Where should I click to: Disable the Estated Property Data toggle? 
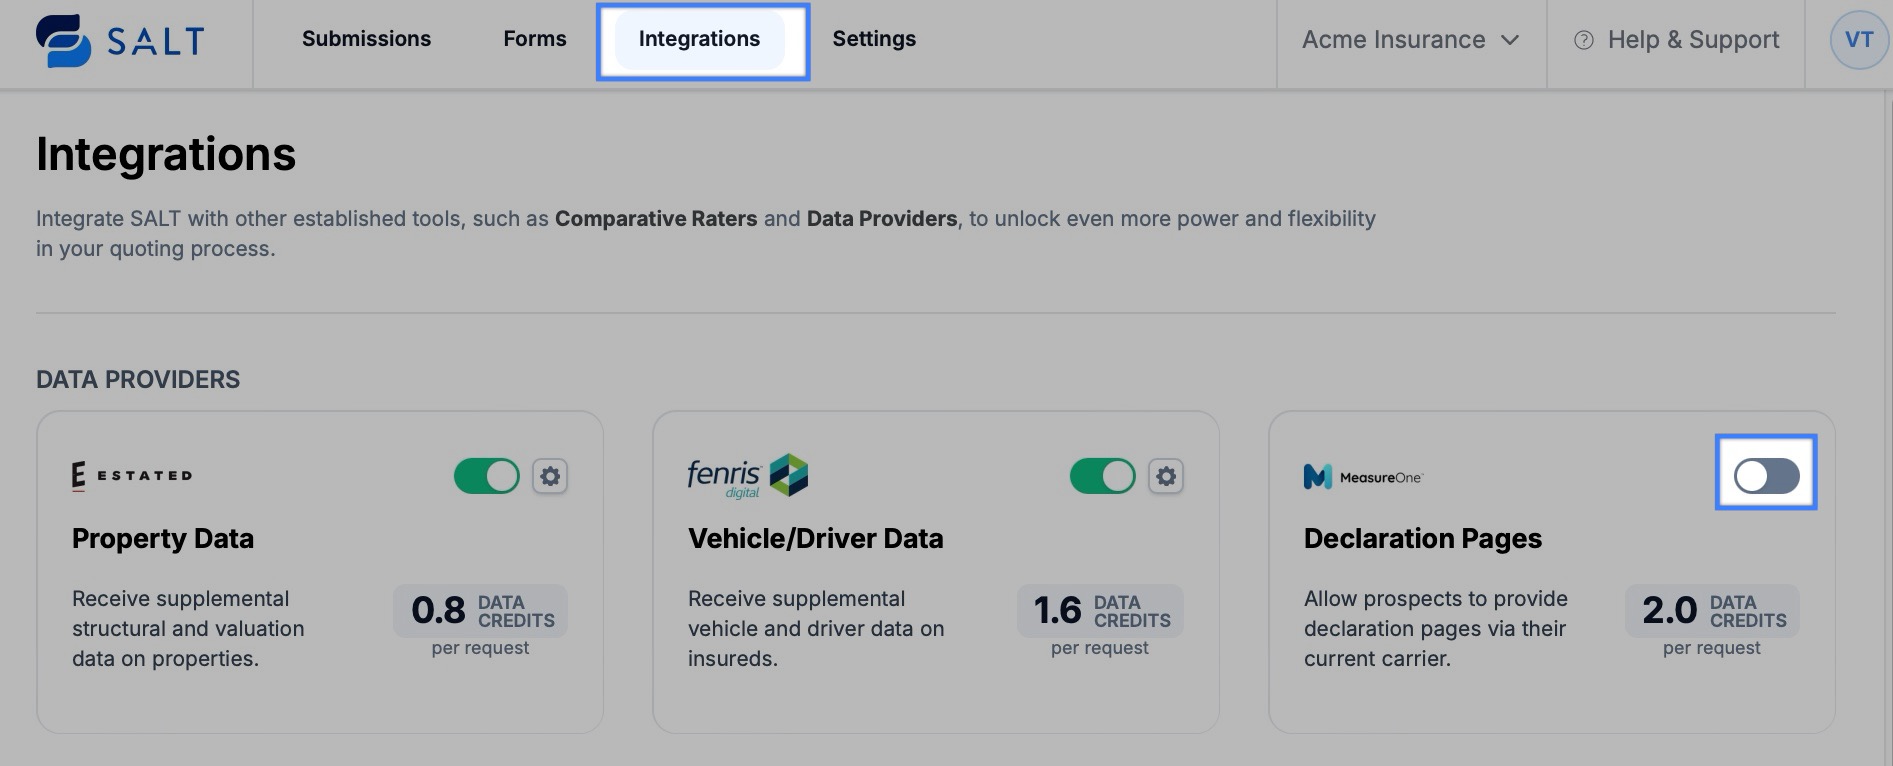[x=487, y=477]
